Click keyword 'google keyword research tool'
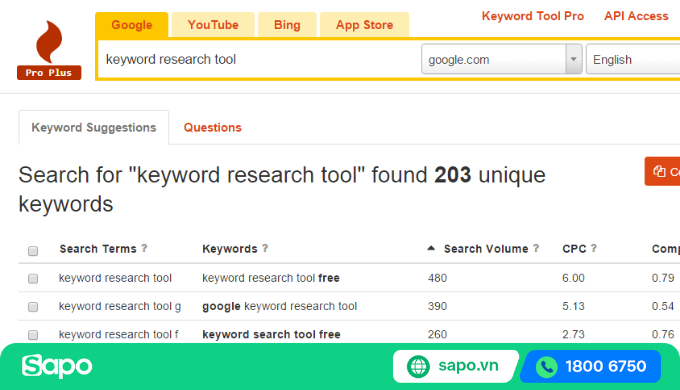The height and width of the screenshot is (390, 680). (280, 306)
